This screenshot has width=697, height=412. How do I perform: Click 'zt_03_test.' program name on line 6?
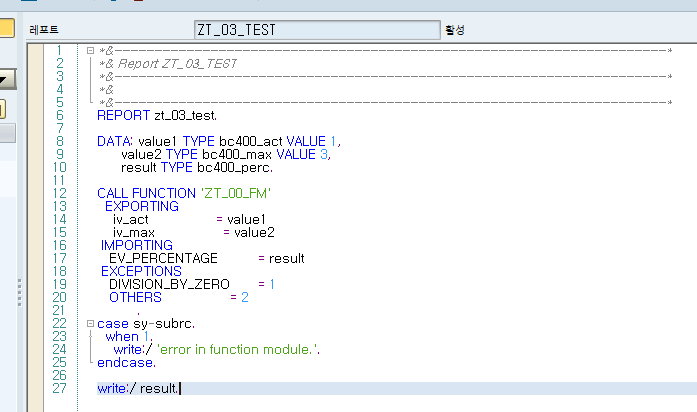click(185, 116)
